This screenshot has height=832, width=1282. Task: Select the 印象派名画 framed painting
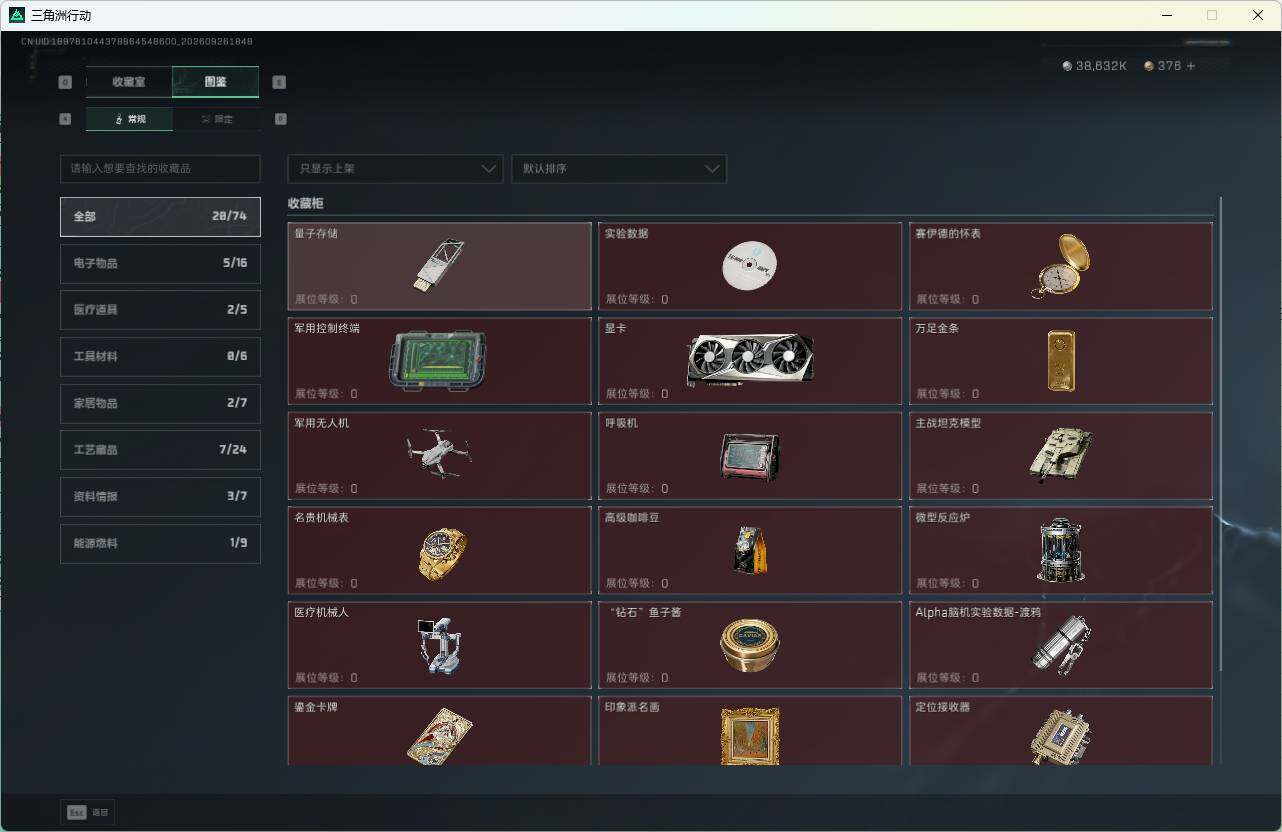750,731
